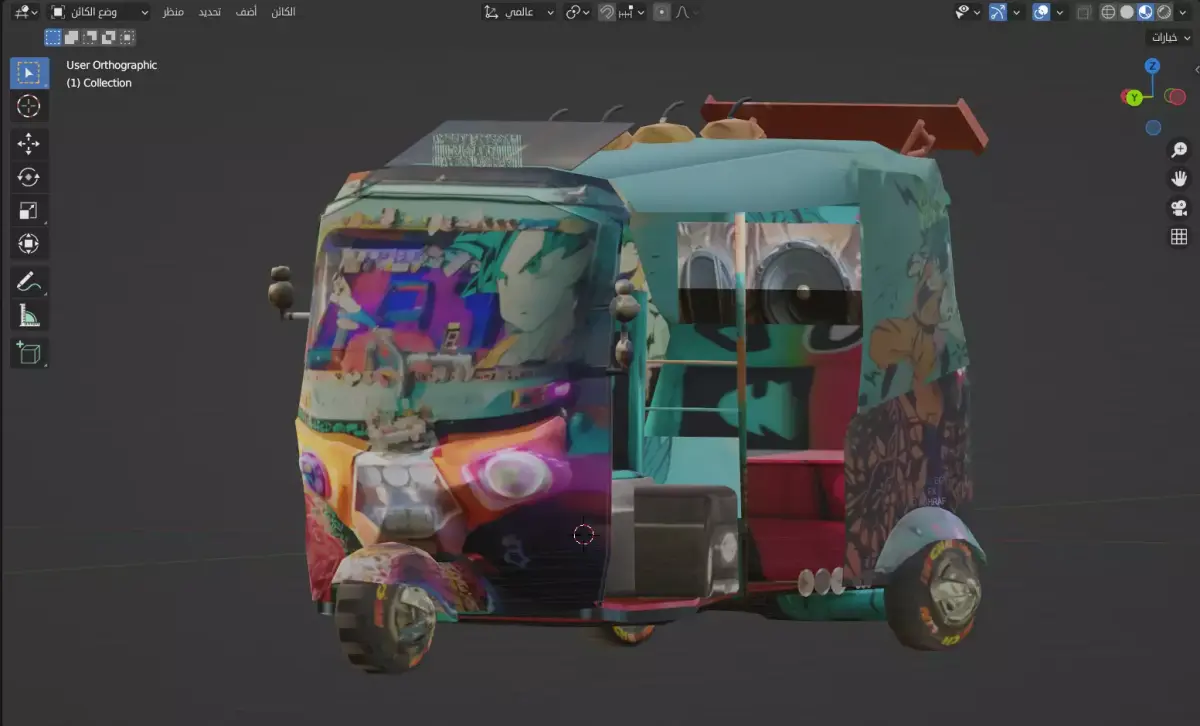Click the (1) Collection text
Image resolution: width=1200 pixels, height=726 pixels.
(x=99, y=83)
